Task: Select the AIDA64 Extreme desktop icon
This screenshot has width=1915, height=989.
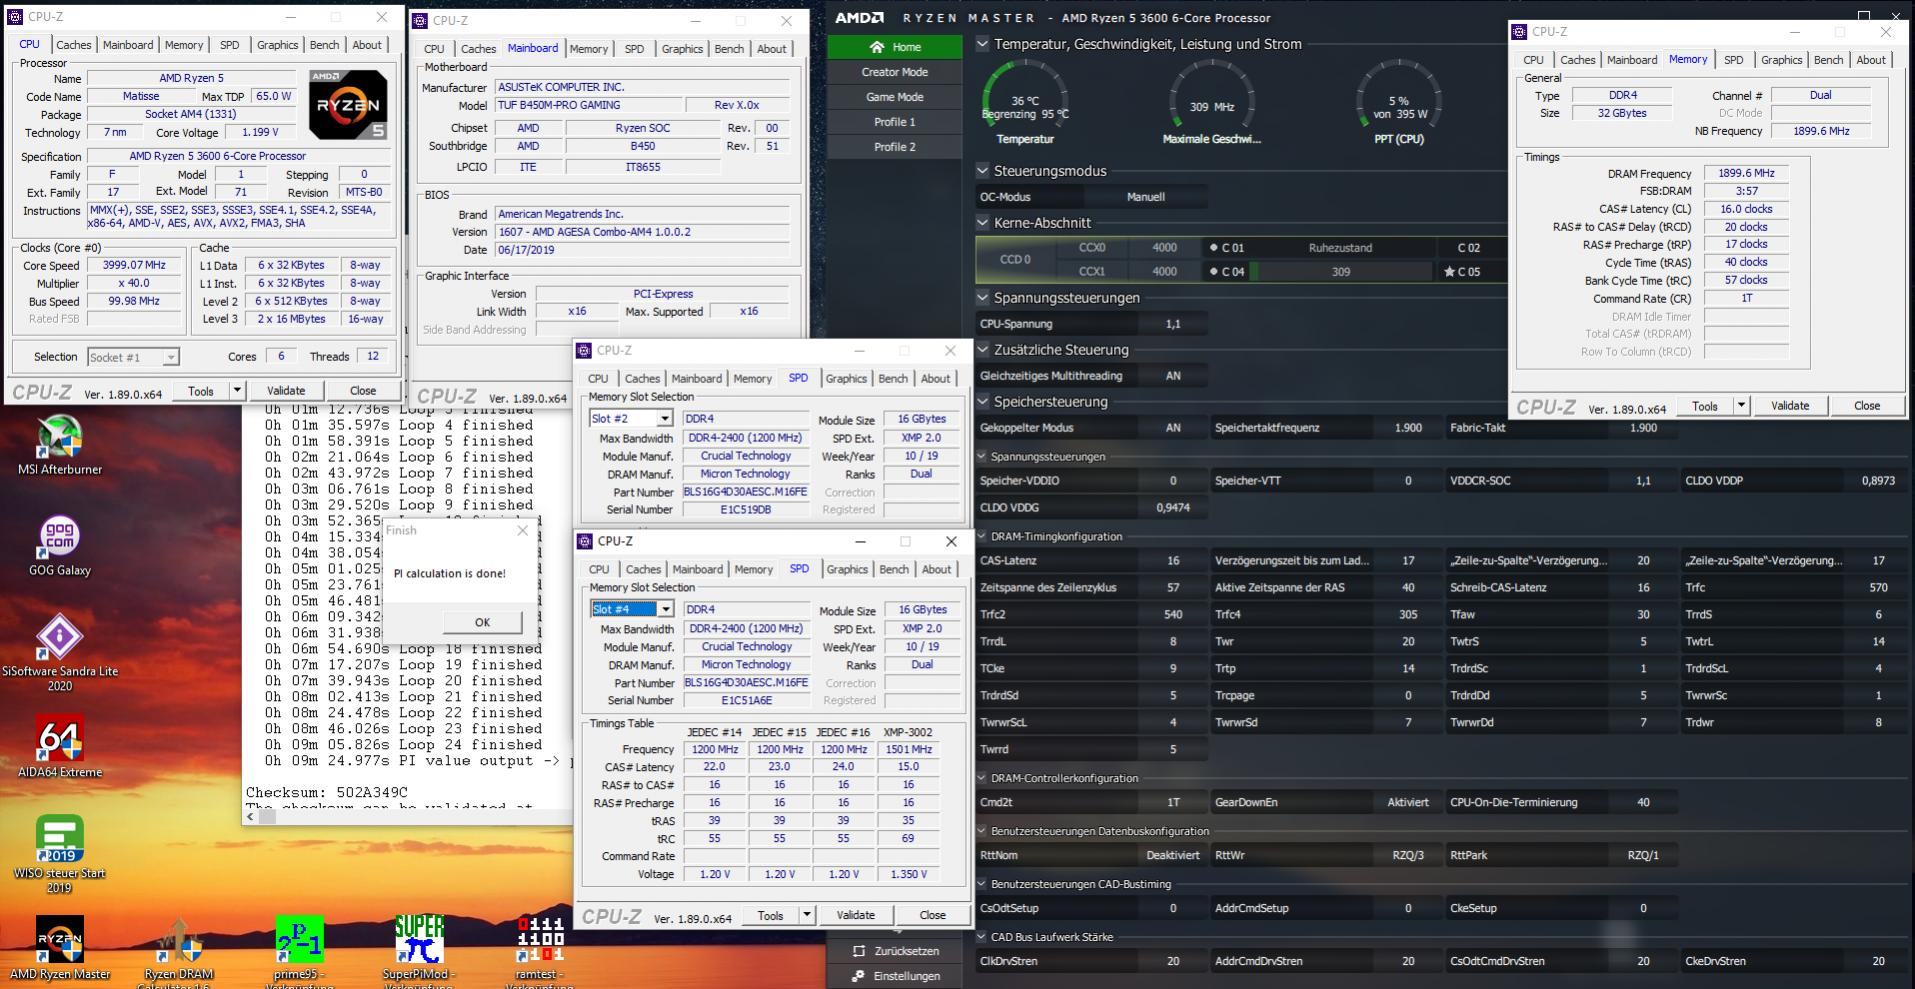Action: coord(59,746)
